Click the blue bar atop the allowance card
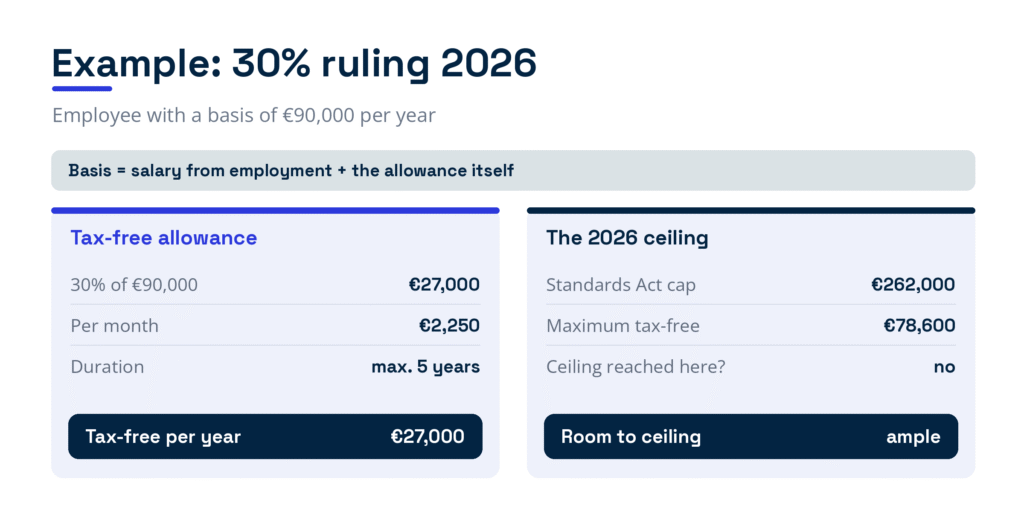1024x512 pixels. (x=275, y=210)
